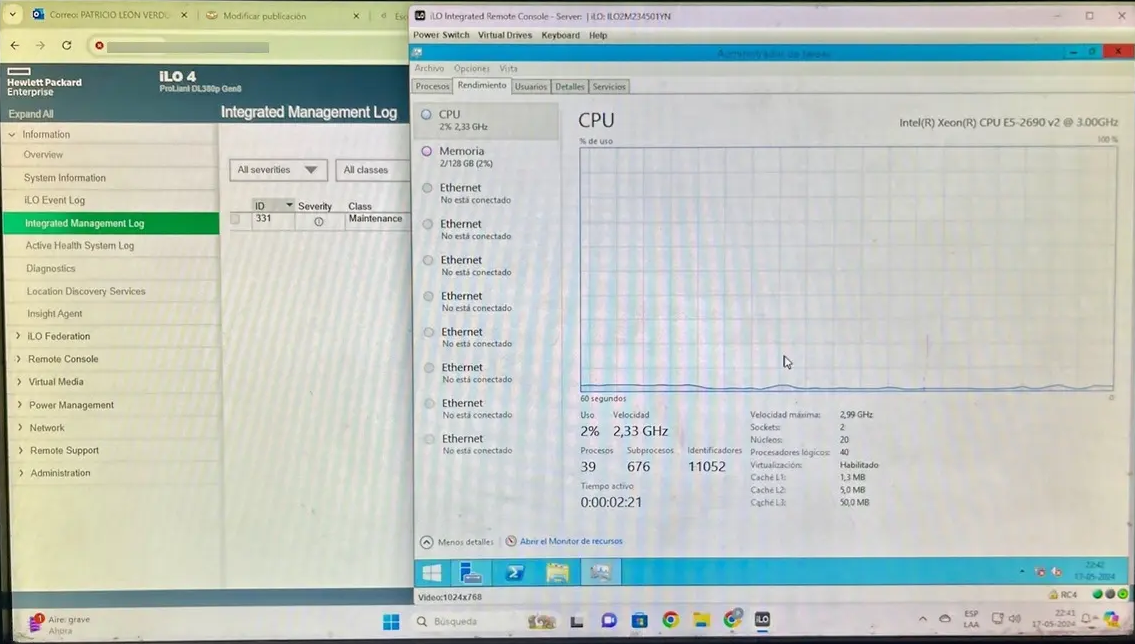This screenshot has height=644, width=1135.
Task: Select the Memoria radio button in Rendimiento
Action: pyautogui.click(x=427, y=150)
